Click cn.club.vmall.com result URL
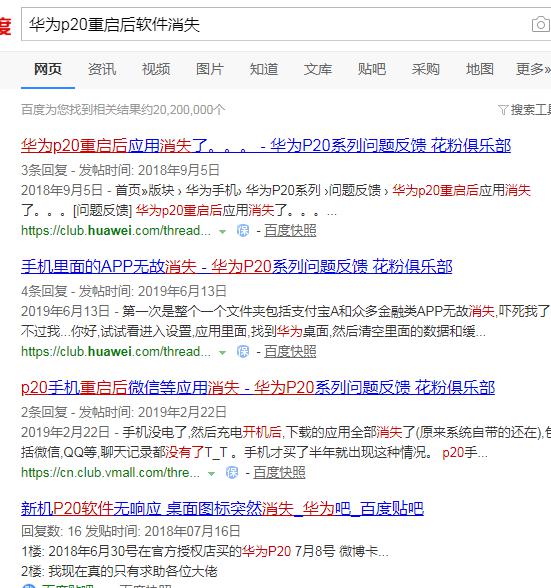 [110, 473]
